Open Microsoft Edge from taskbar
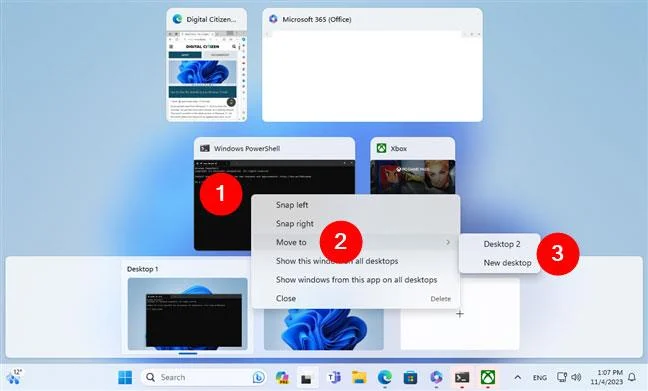This screenshot has width=648, height=391. tap(384, 377)
